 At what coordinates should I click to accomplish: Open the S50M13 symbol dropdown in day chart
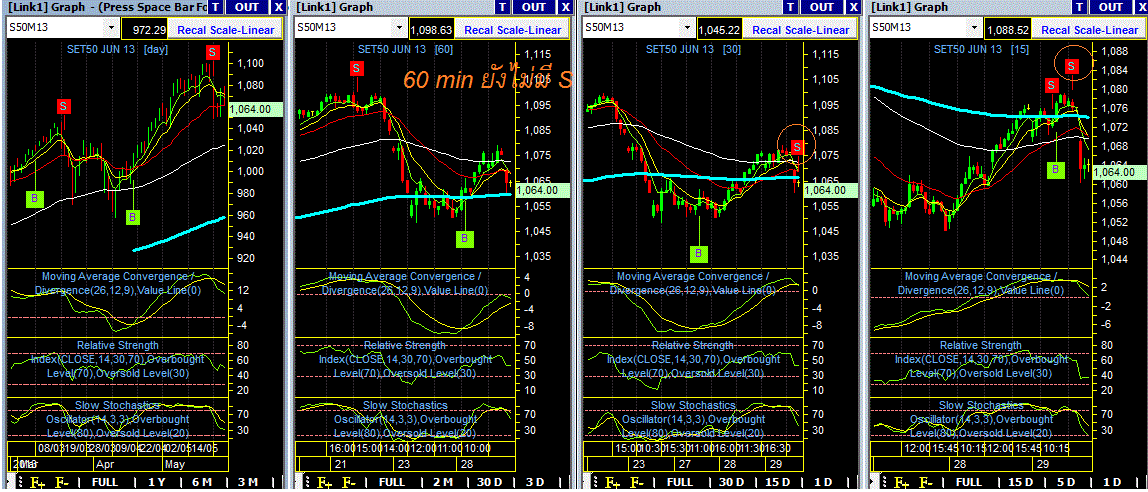pyautogui.click(x=111, y=28)
